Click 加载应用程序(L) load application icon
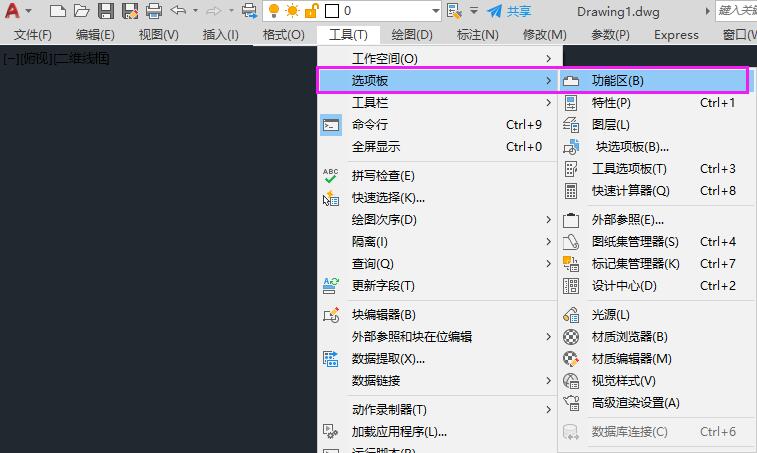757x453 pixels. click(x=331, y=431)
